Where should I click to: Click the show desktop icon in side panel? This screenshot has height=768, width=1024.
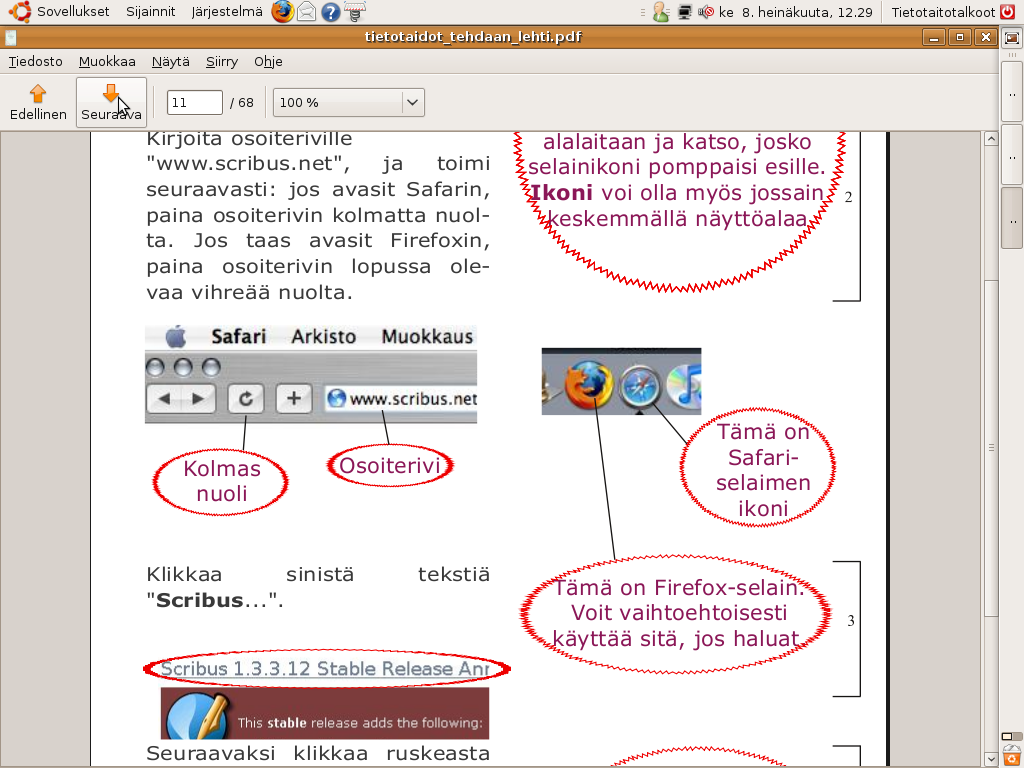(1012, 39)
